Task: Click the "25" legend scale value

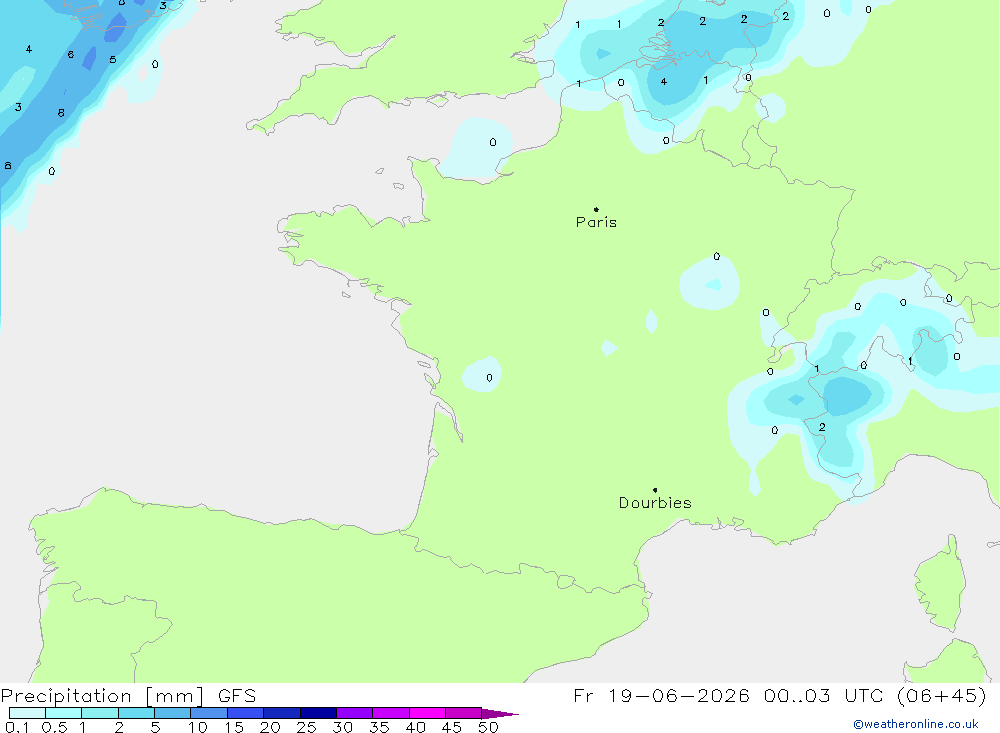Action: pos(306,727)
